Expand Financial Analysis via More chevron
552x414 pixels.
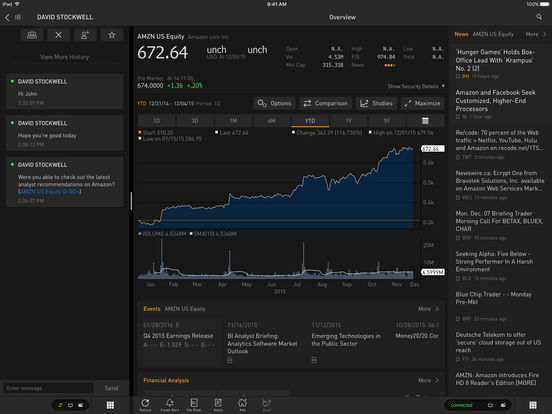coord(428,380)
